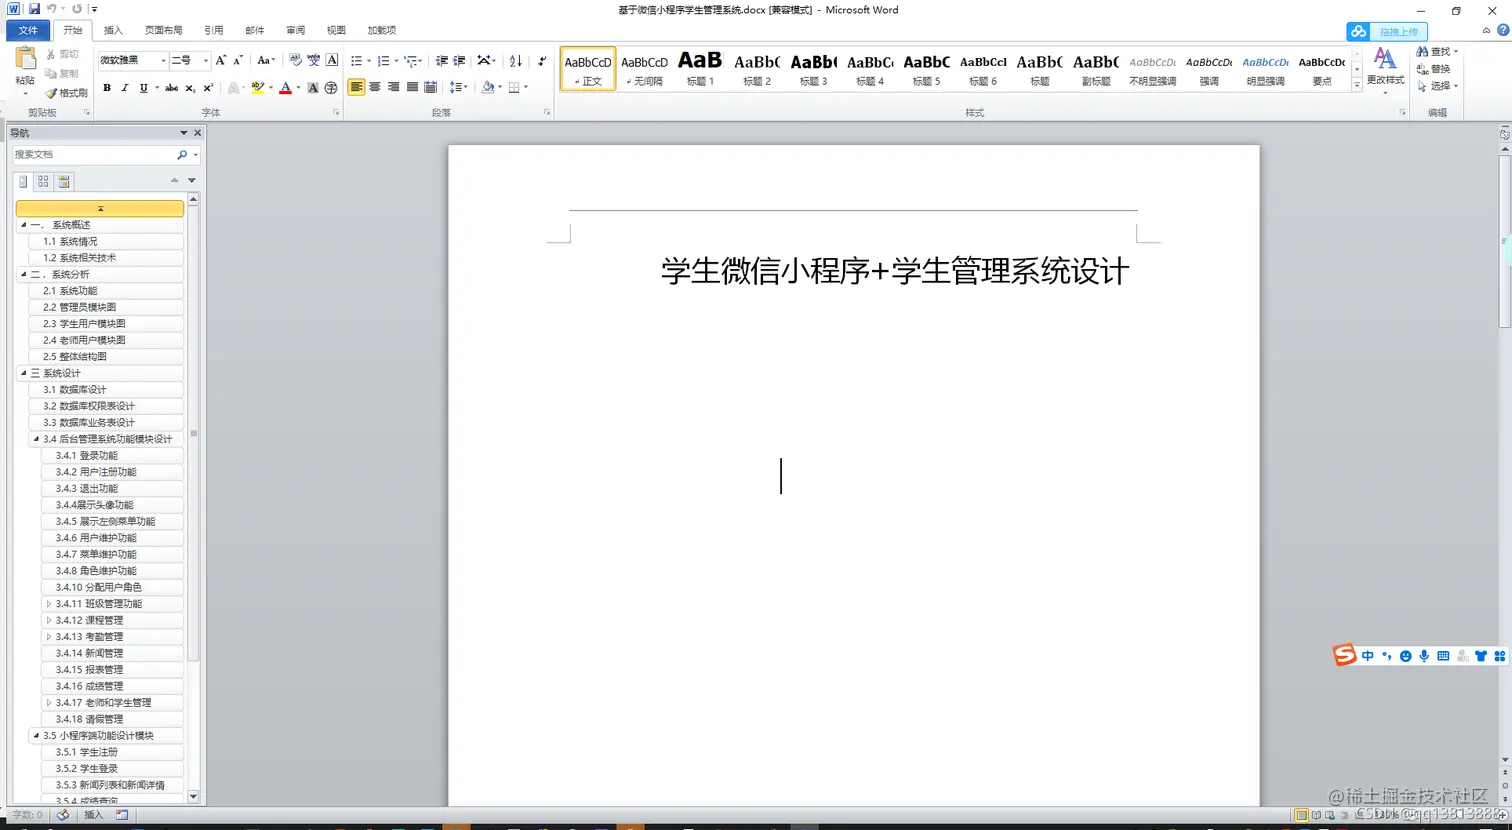Viewport: 1512px width, 830px height.
Task: Apply character shading formatting
Action: (313, 87)
